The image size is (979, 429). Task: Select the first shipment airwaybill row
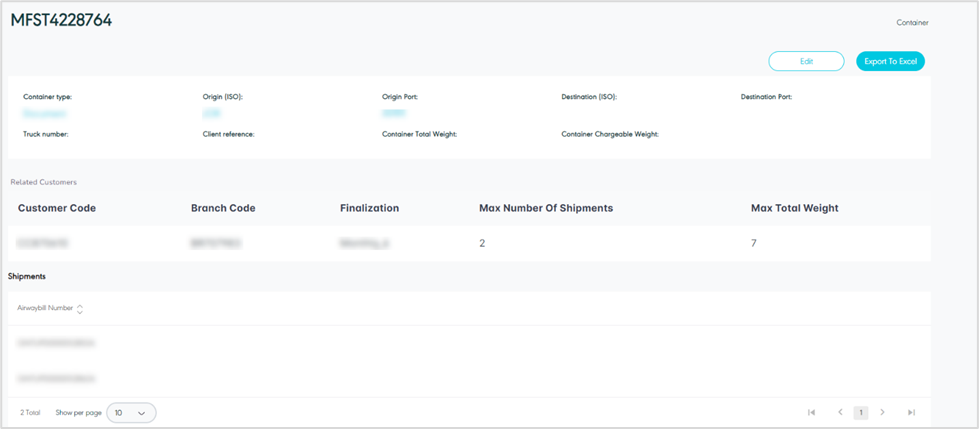tap(57, 343)
